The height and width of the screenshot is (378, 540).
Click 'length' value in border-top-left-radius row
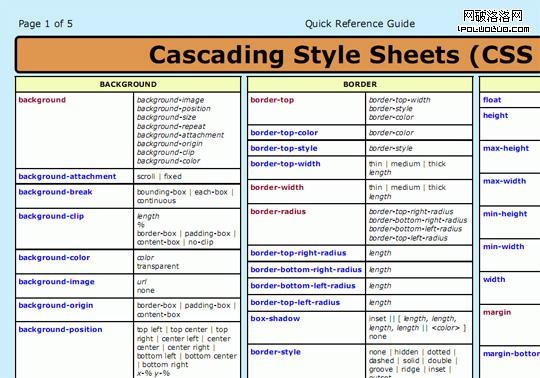coord(380,302)
